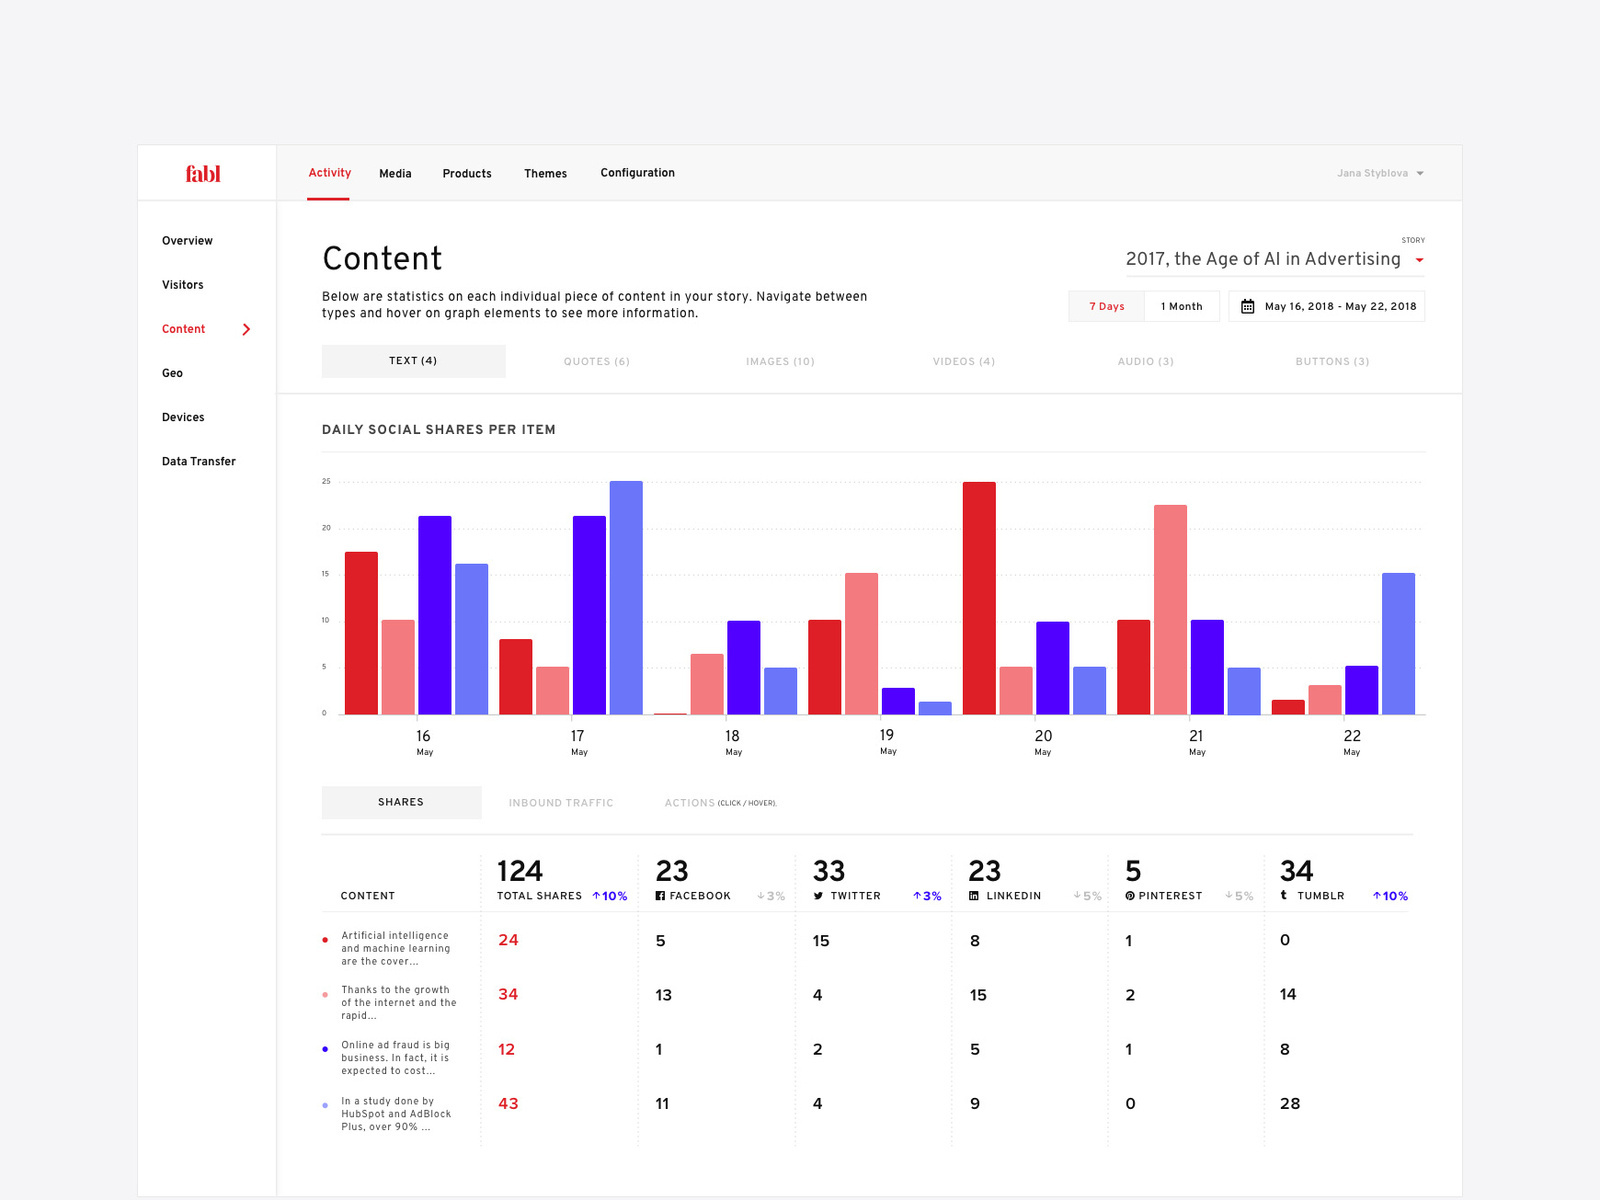Click the Twitter bird icon

point(818,896)
